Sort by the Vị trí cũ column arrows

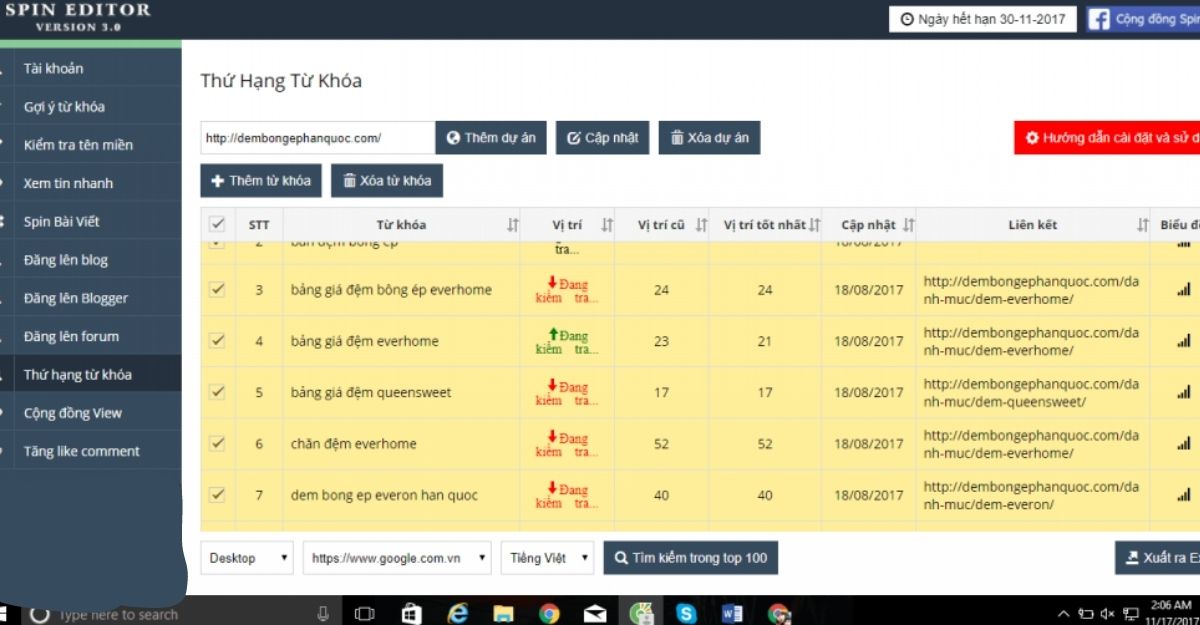point(702,225)
